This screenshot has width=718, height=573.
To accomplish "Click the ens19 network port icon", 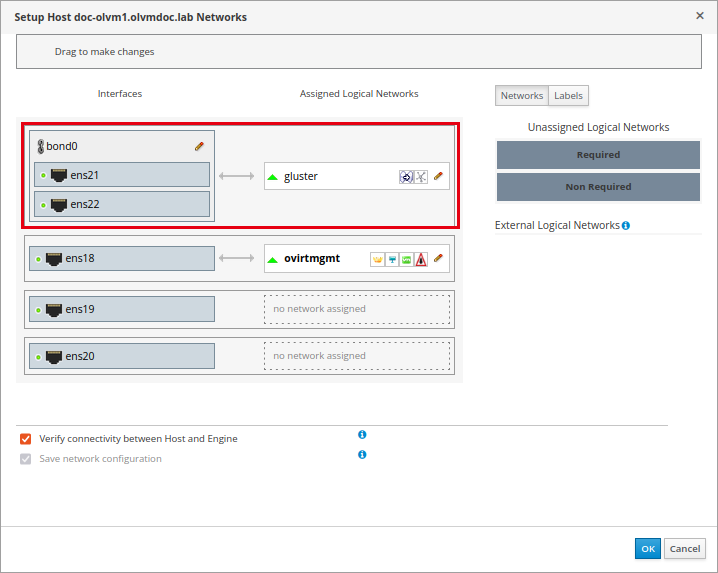I will 54,310.
